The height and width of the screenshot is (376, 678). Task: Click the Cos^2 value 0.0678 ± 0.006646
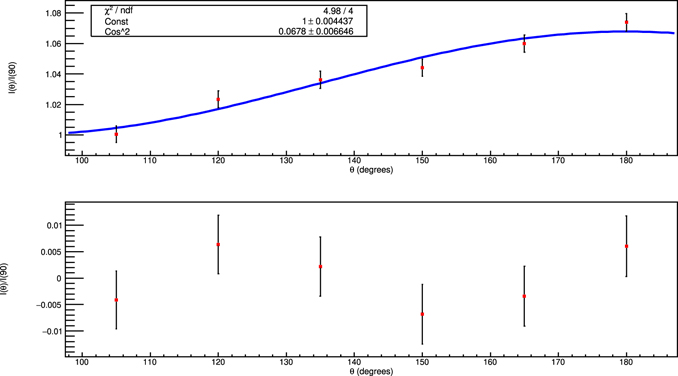click(x=316, y=32)
